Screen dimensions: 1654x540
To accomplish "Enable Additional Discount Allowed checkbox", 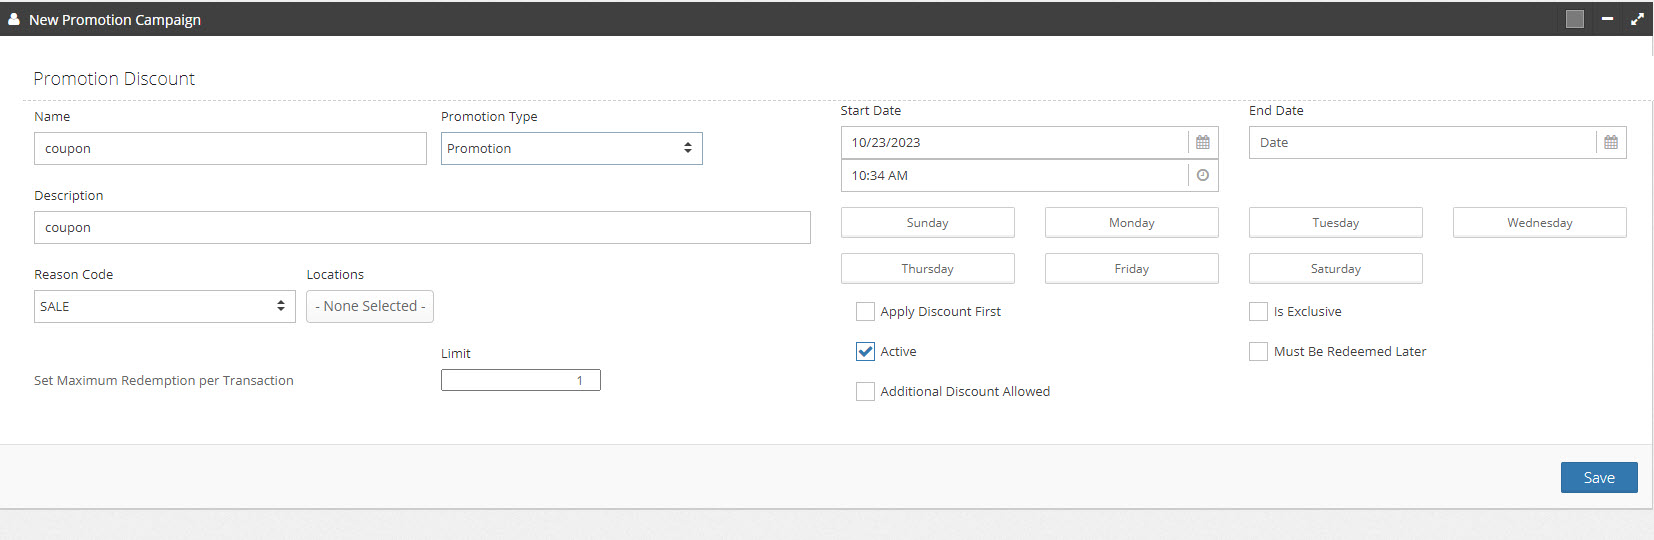I will [x=865, y=392].
